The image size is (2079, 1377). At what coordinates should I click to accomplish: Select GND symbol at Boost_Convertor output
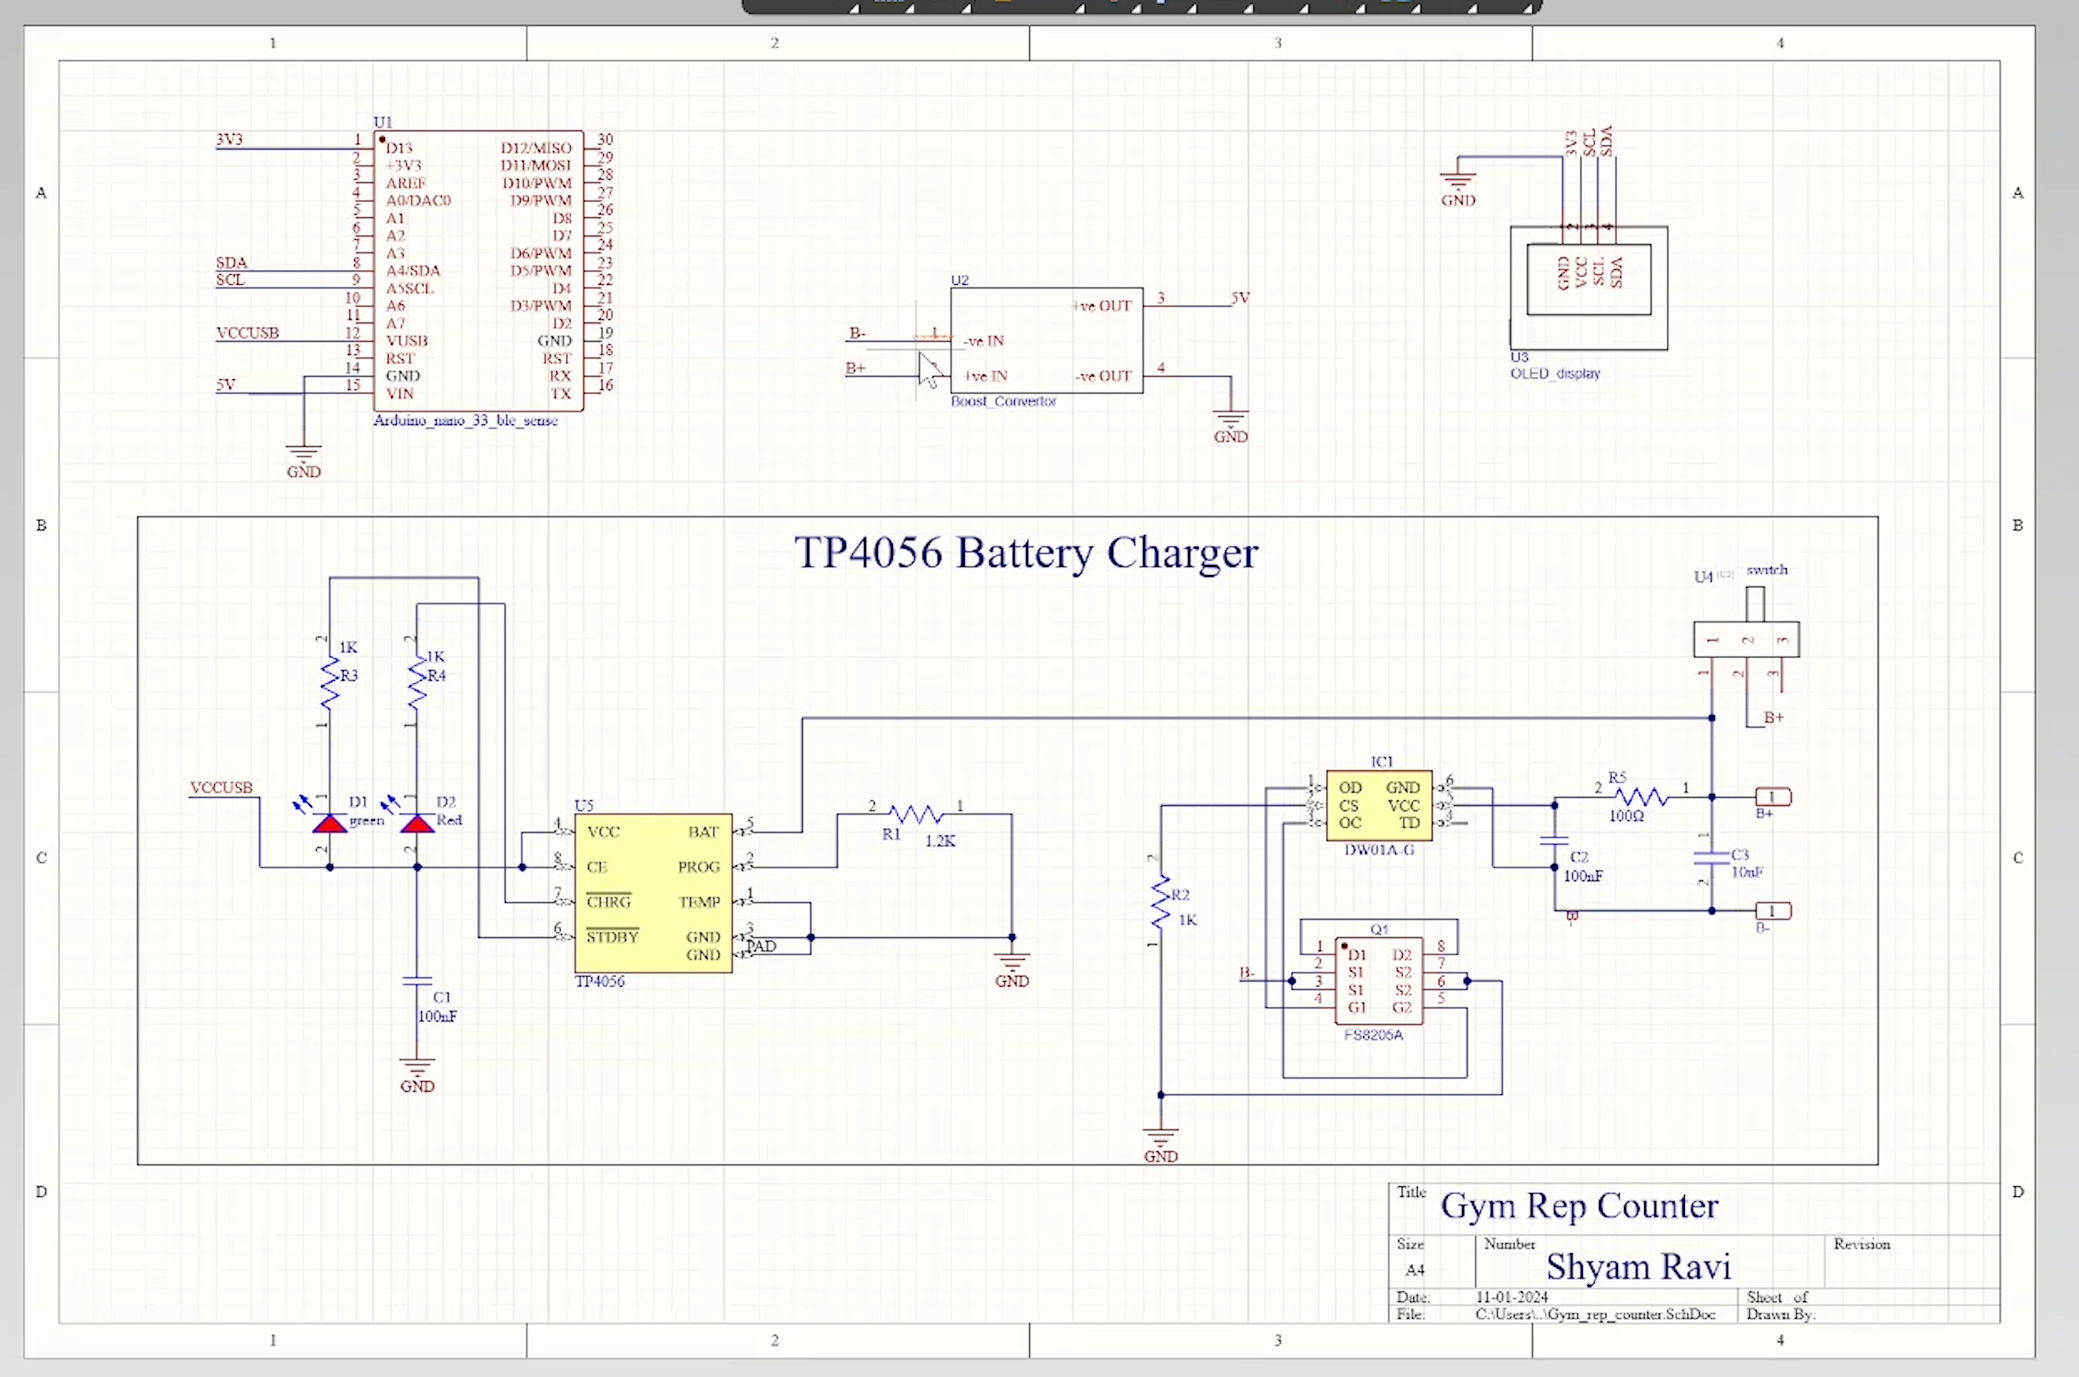point(1230,426)
